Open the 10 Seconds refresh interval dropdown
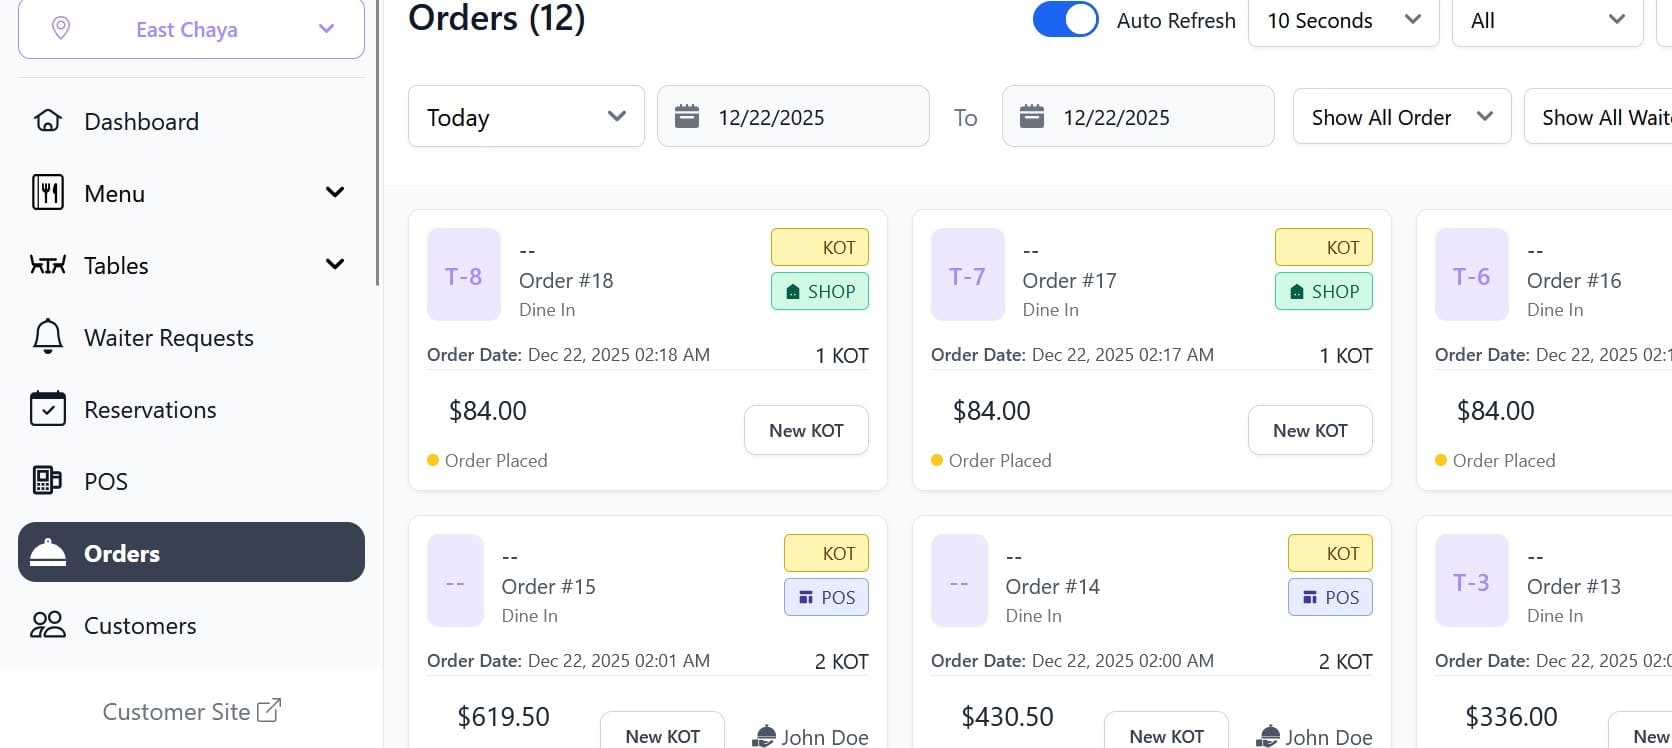Viewport: 1672px width, 748px height. coord(1343,21)
